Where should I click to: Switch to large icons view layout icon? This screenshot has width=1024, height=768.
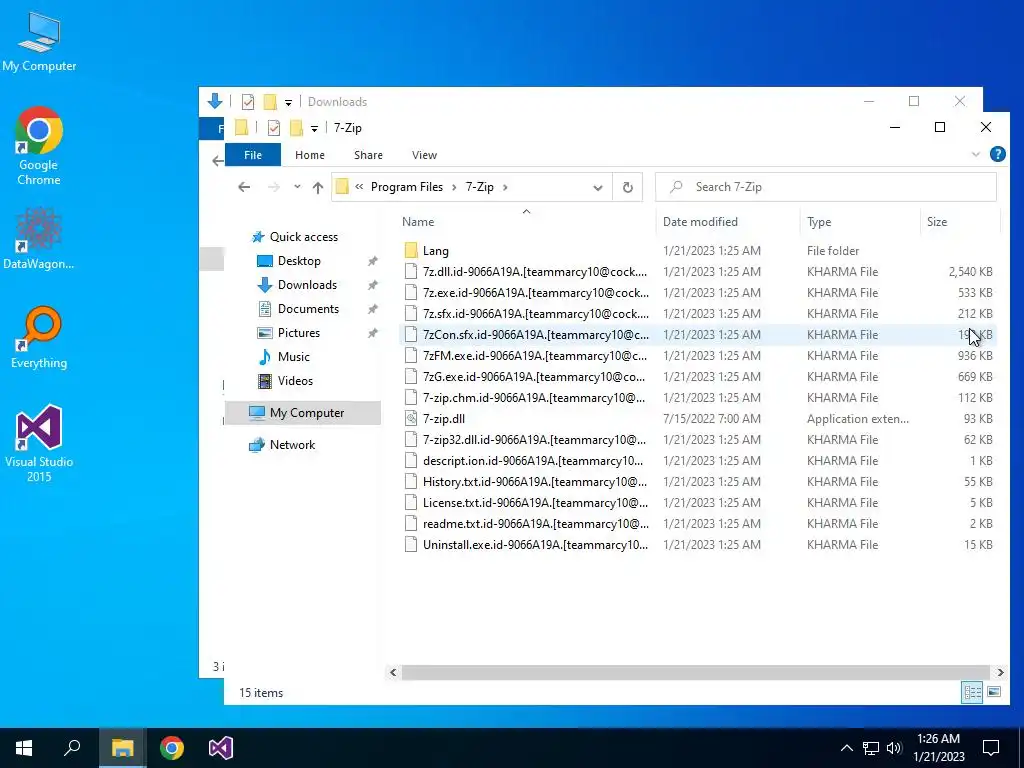[993, 692]
